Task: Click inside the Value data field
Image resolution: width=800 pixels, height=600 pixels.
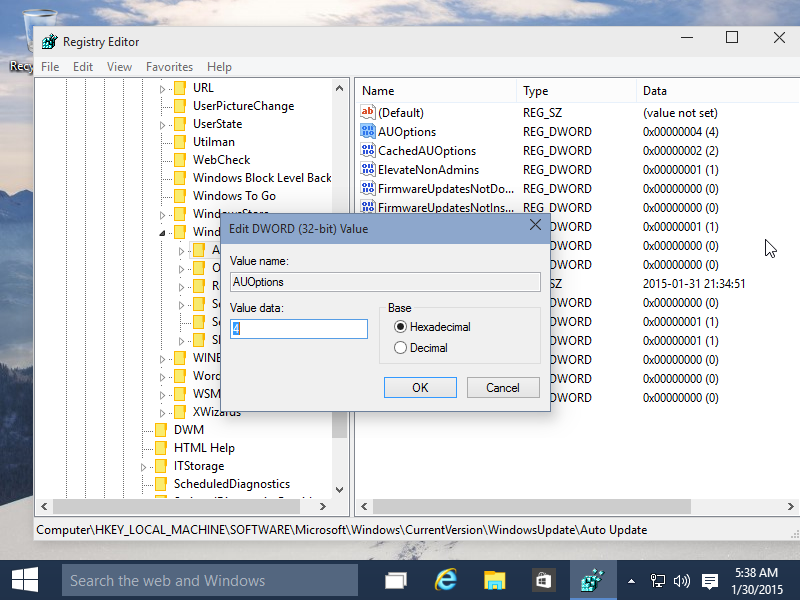Action: tap(300, 328)
